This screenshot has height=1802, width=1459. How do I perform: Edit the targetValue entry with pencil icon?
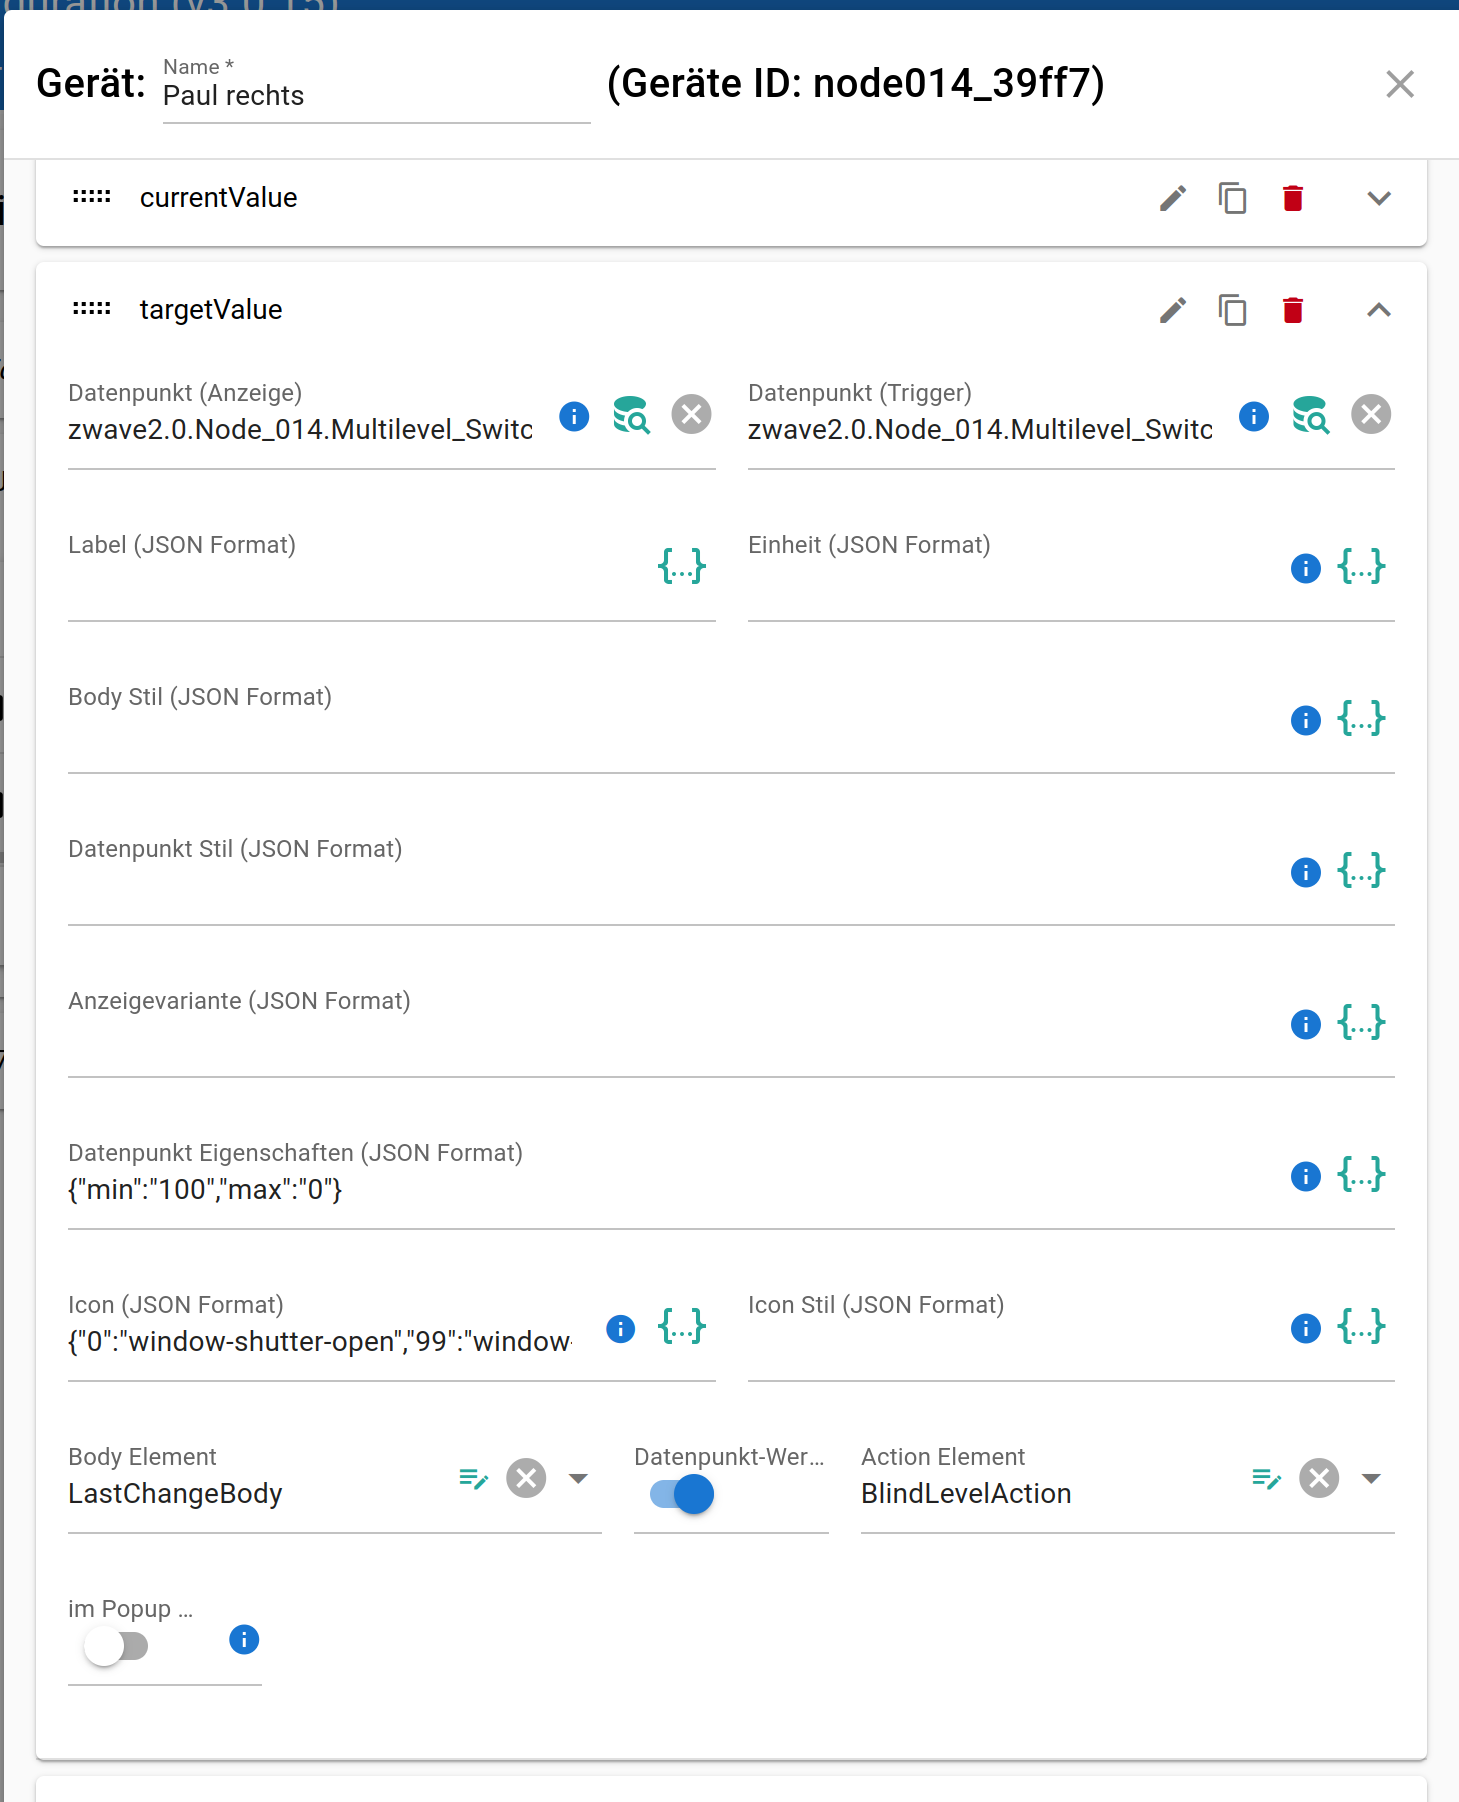coord(1173,310)
